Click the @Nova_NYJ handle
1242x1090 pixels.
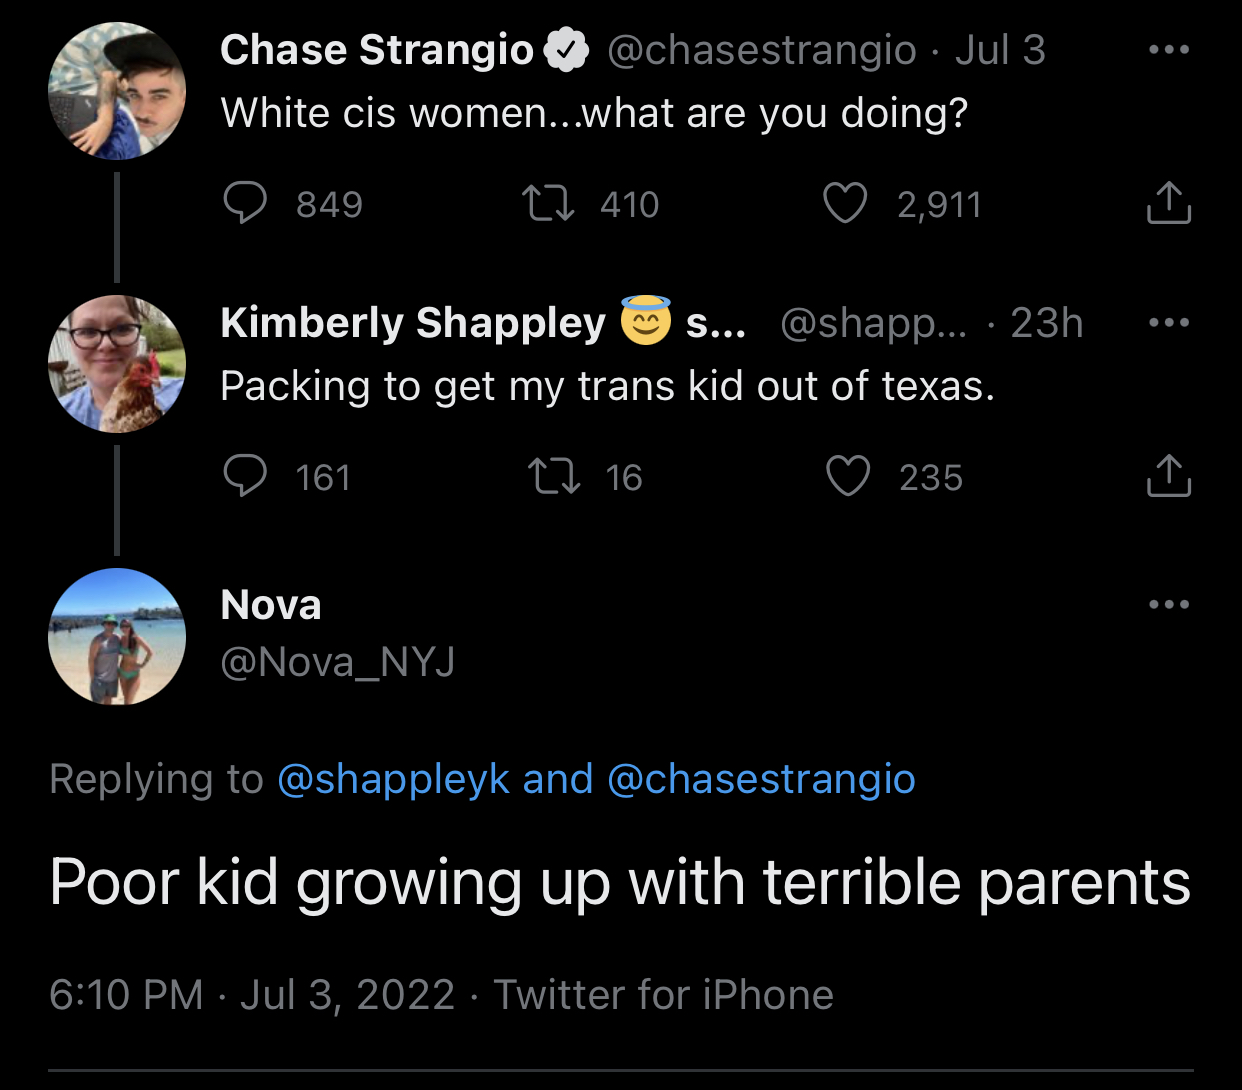tap(338, 662)
